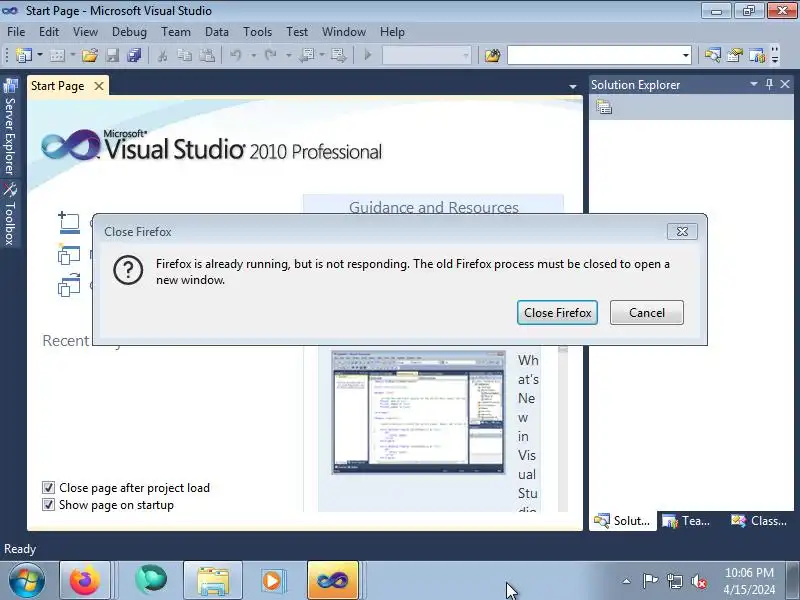Open the Solution Configurations combo box
800x600 pixels.
click(x=427, y=55)
